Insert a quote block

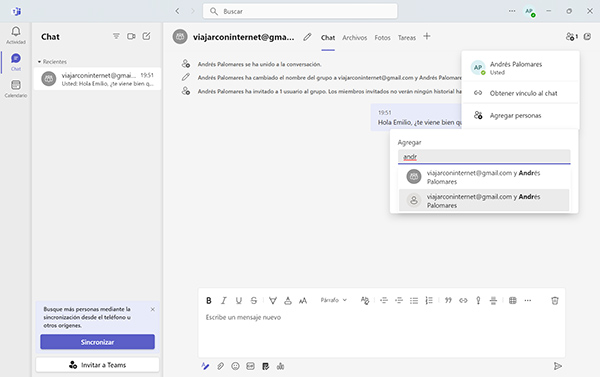click(448, 300)
